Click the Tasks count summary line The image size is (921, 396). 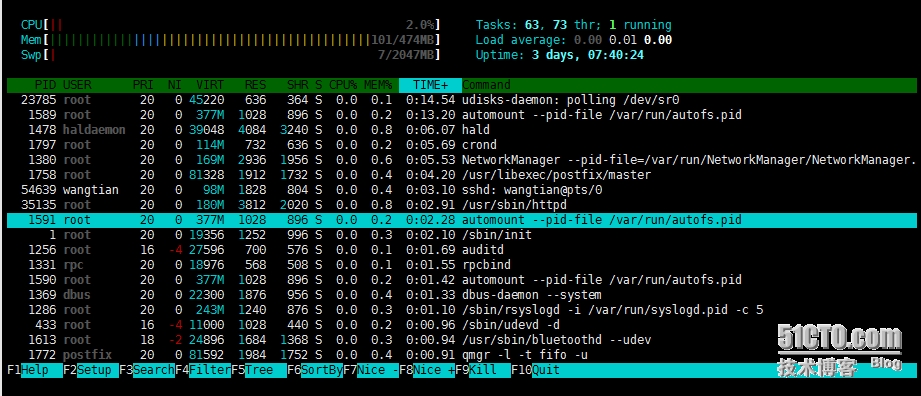tap(573, 25)
